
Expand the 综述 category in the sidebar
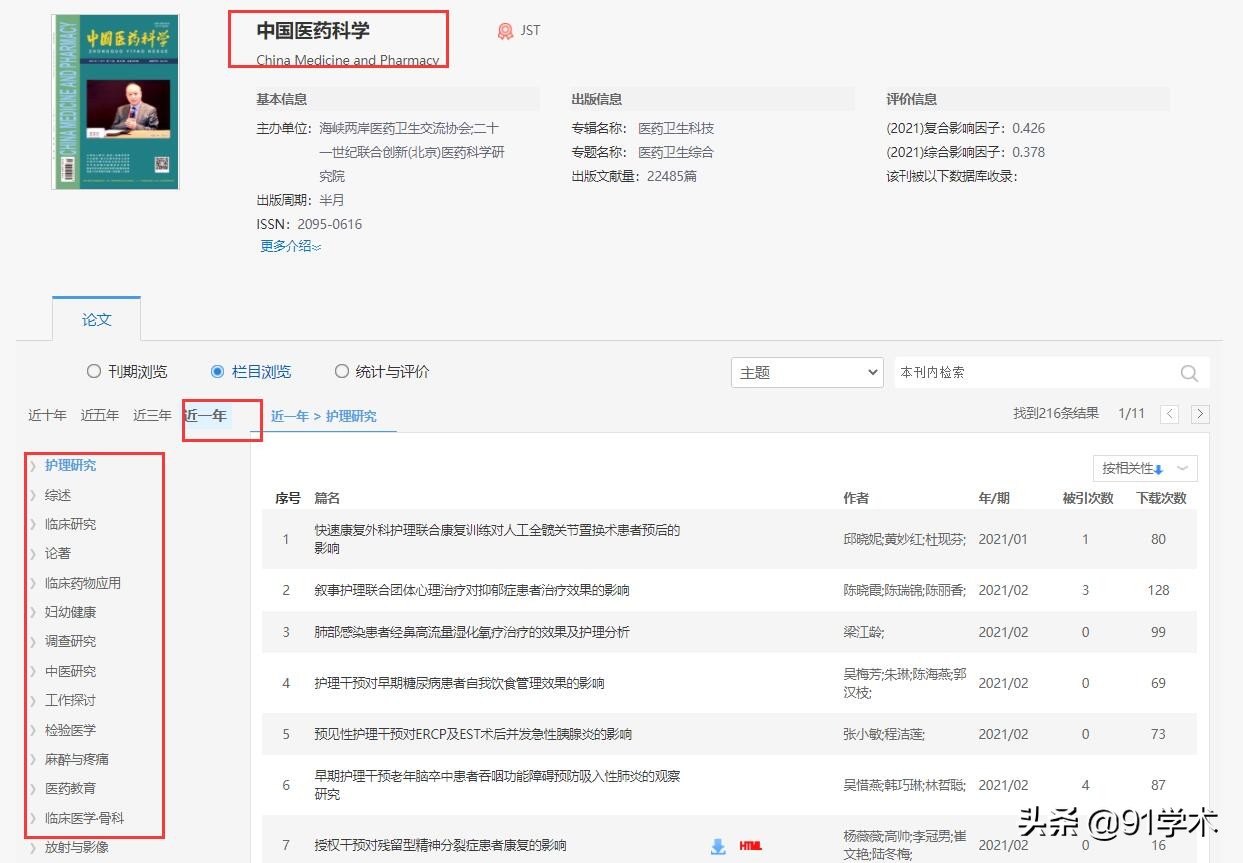57,494
